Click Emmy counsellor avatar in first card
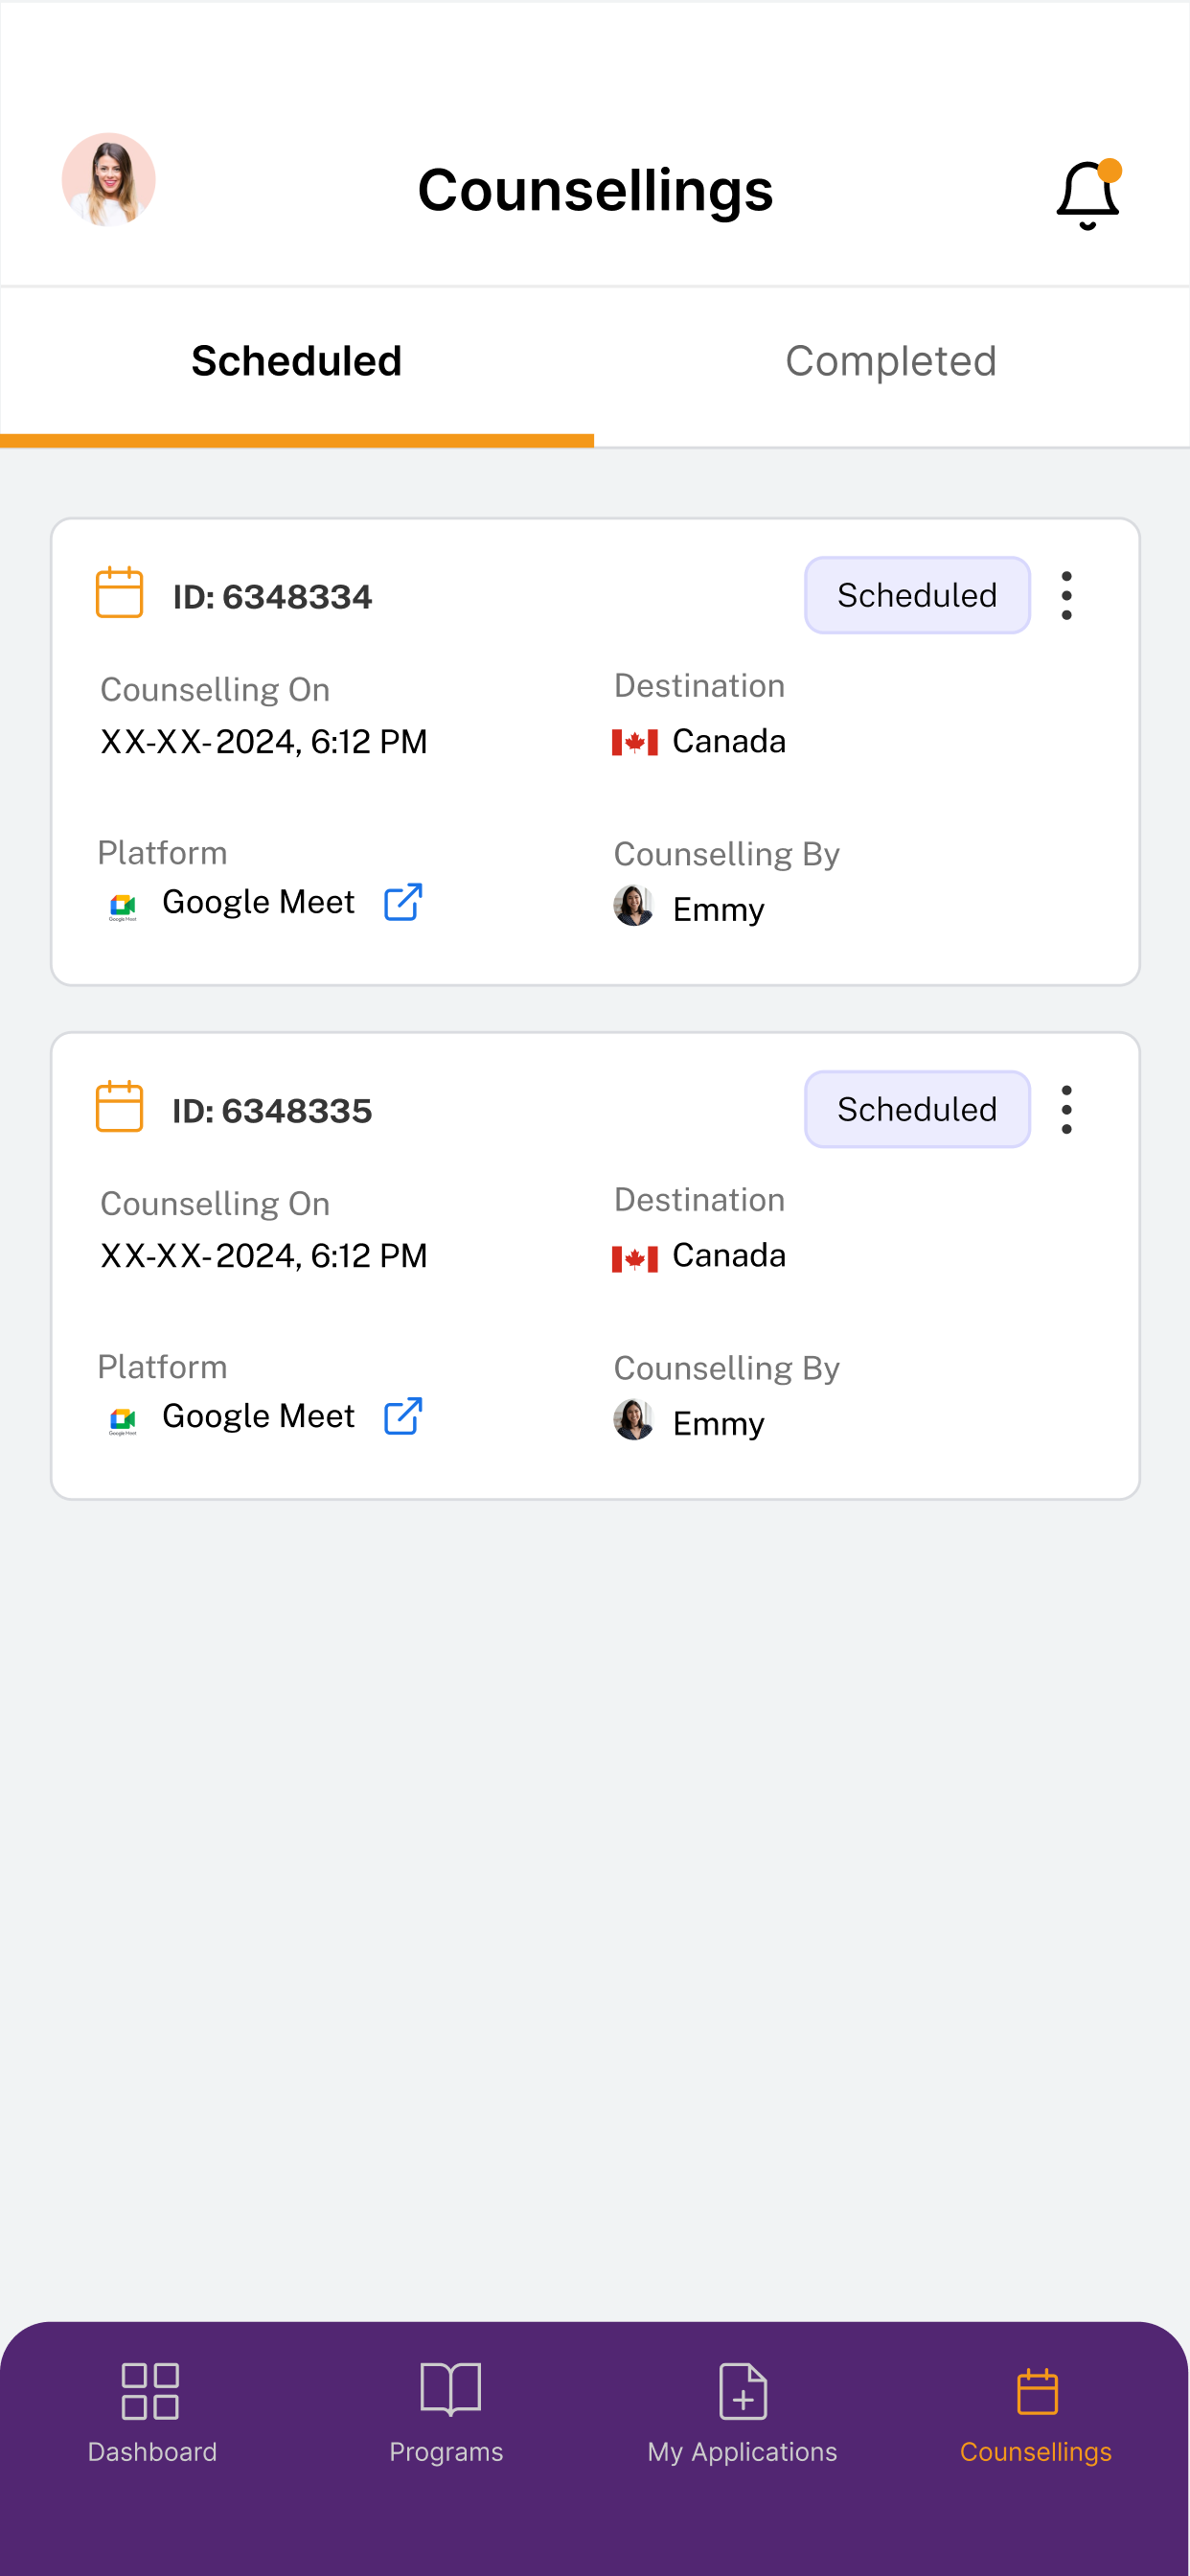The width and height of the screenshot is (1190, 2576). click(634, 906)
